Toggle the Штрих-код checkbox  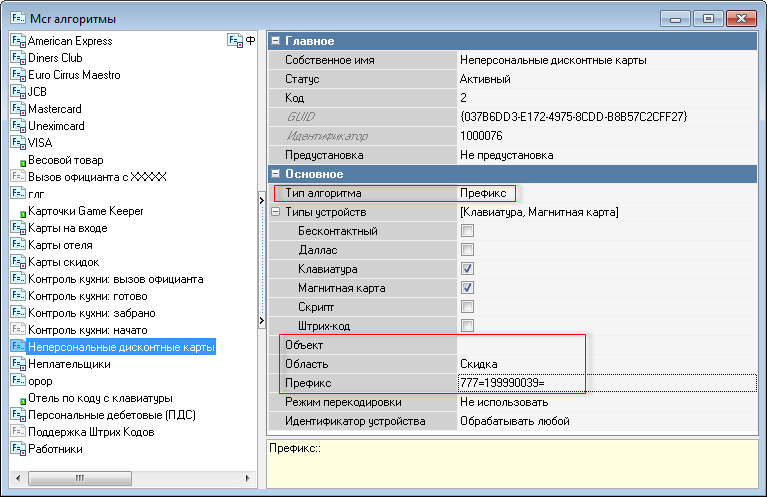[x=467, y=326]
